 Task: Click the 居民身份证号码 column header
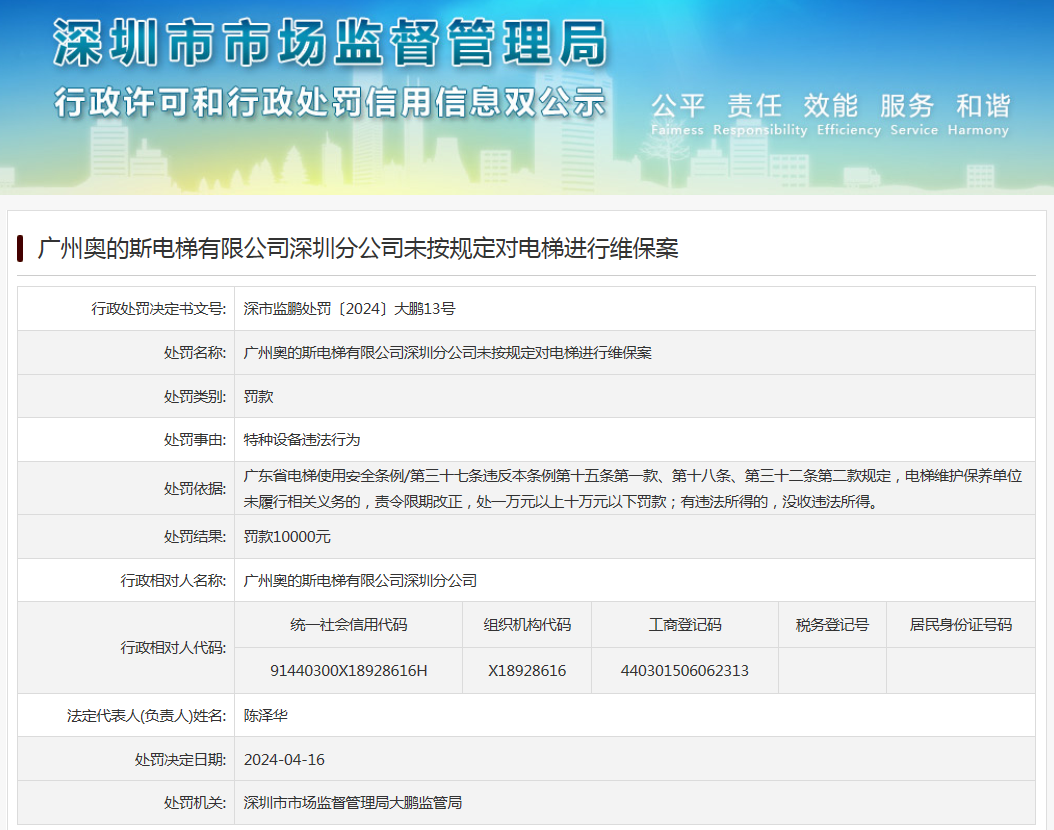[x=961, y=625]
